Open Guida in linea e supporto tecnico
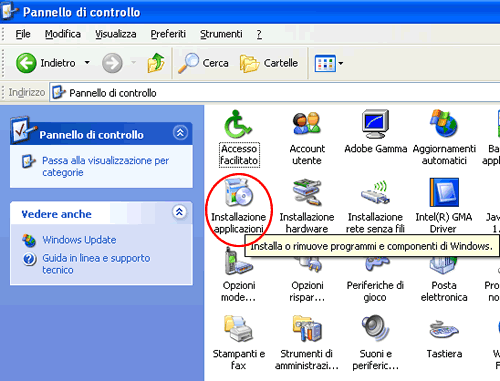Viewport: 500px width, 381px height. pos(96,264)
